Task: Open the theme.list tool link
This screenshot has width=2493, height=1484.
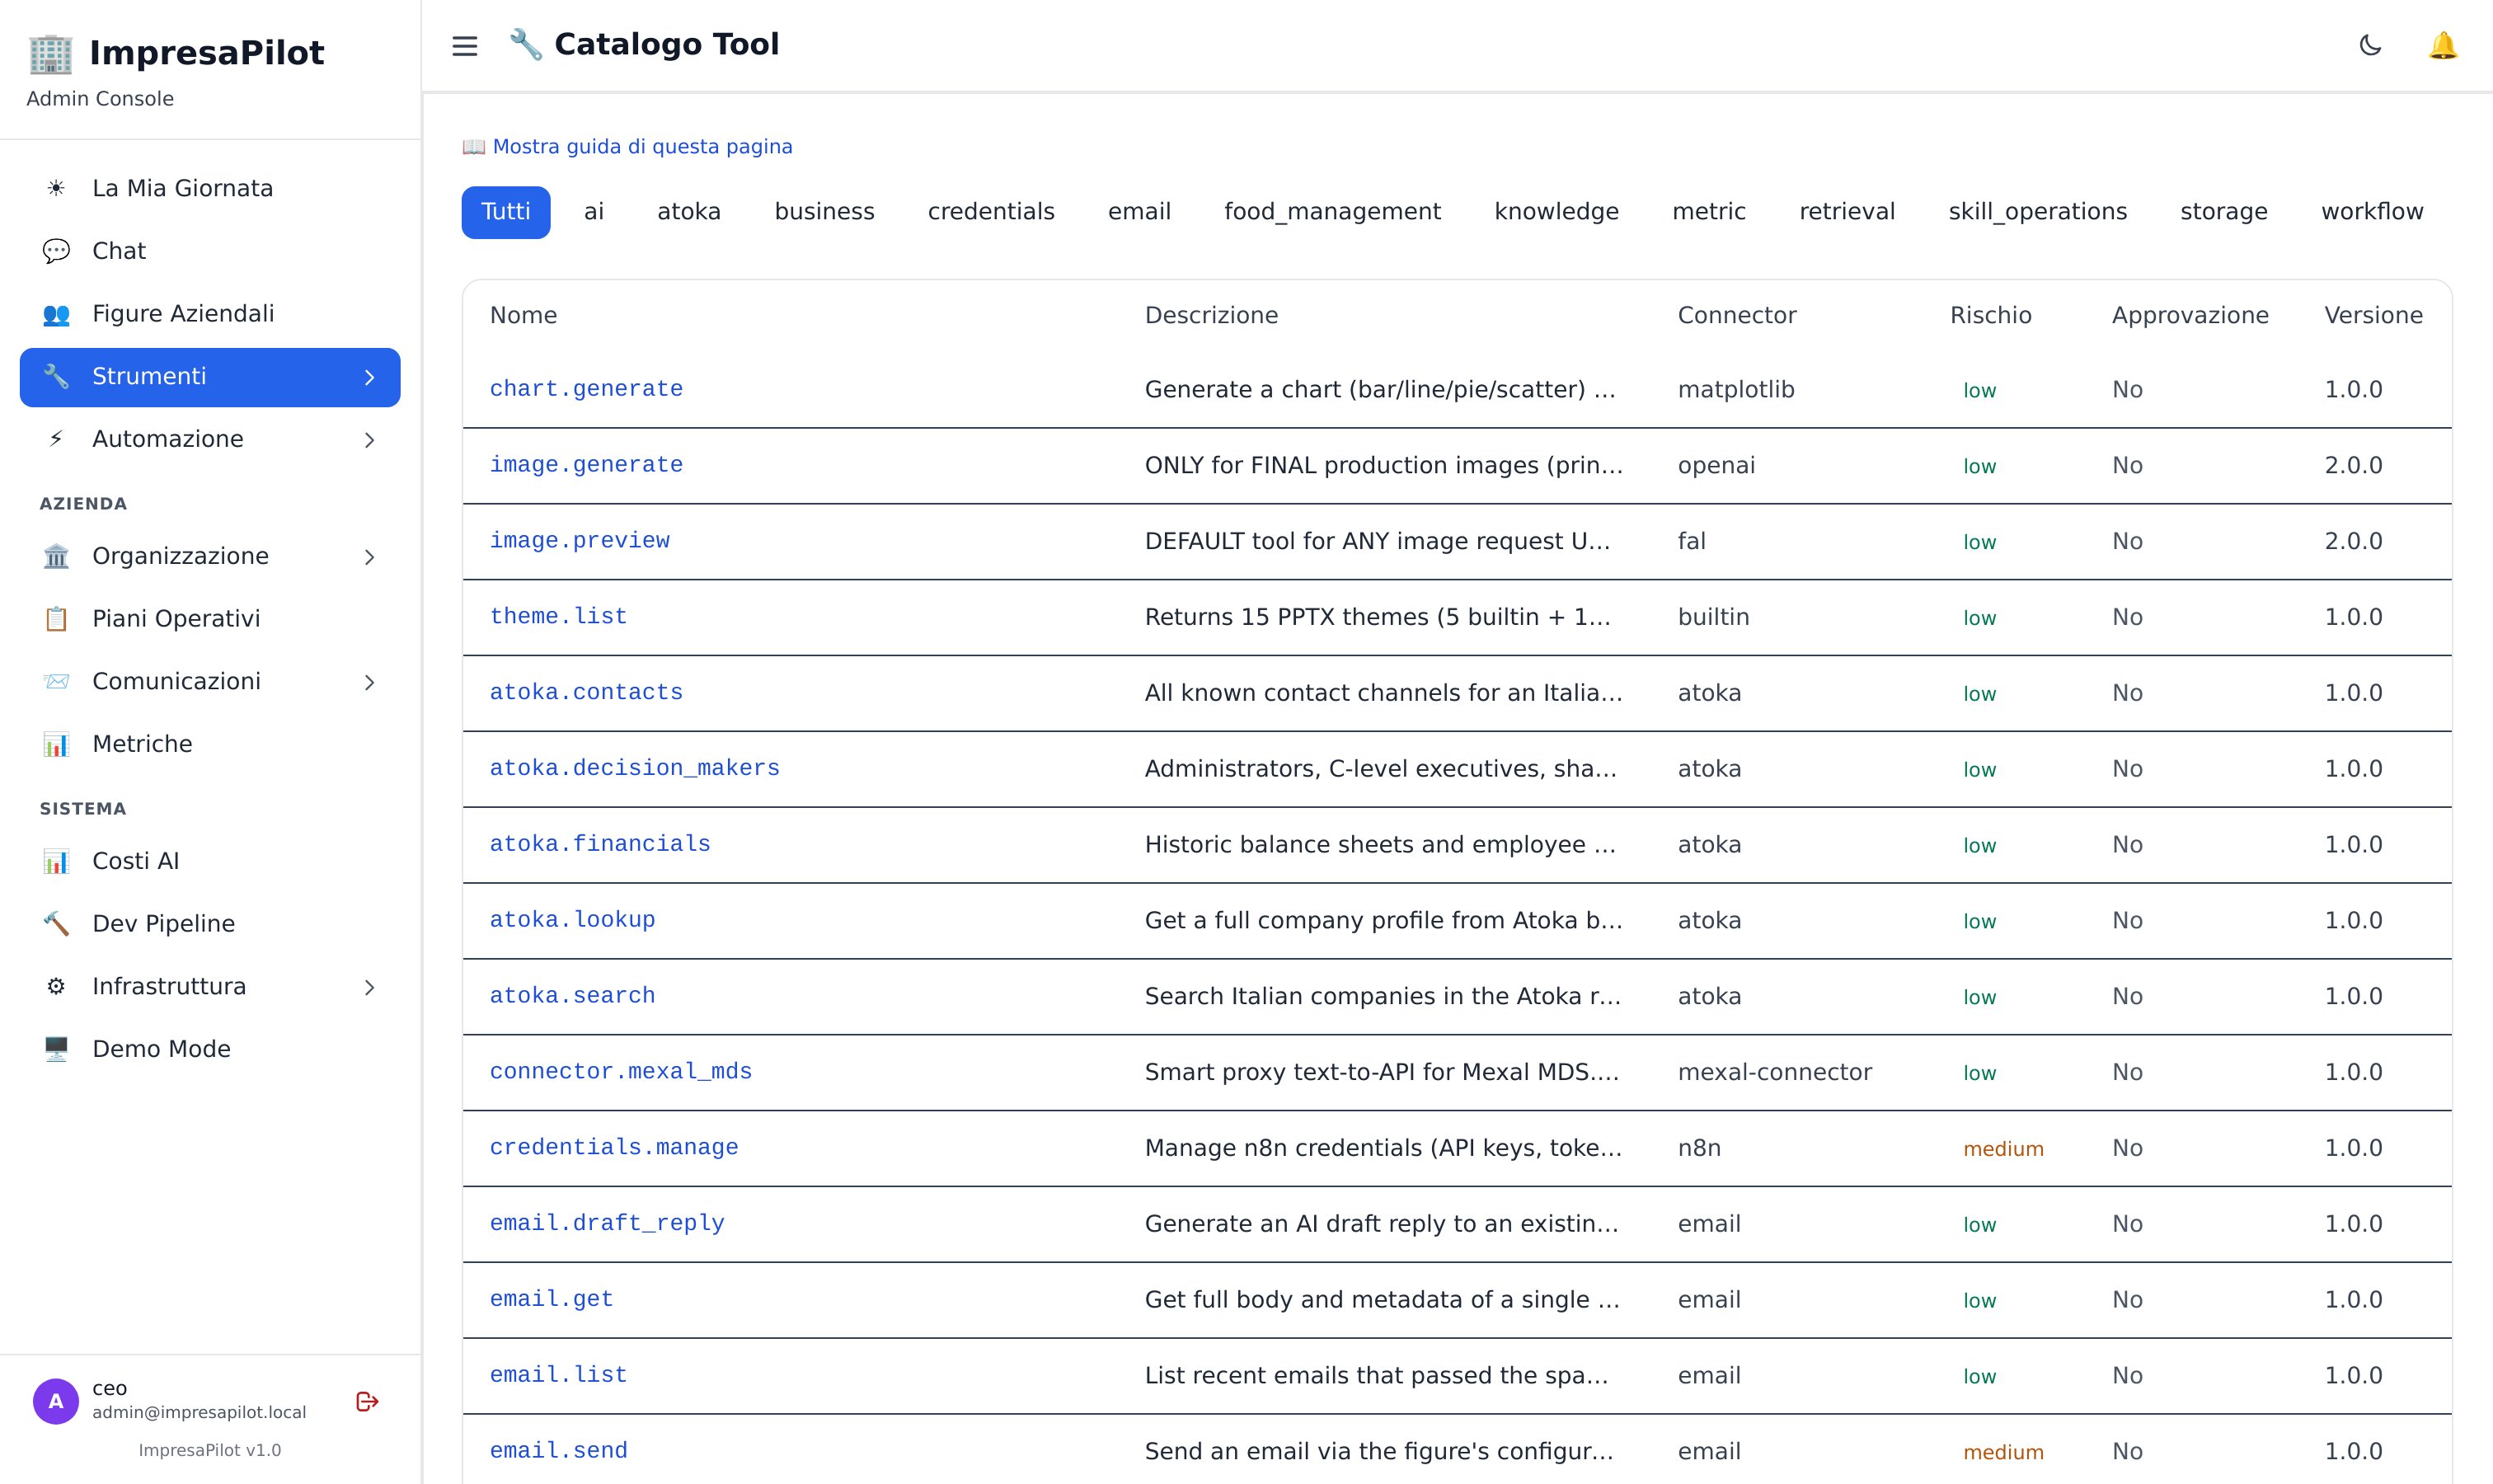Action: 558,617
